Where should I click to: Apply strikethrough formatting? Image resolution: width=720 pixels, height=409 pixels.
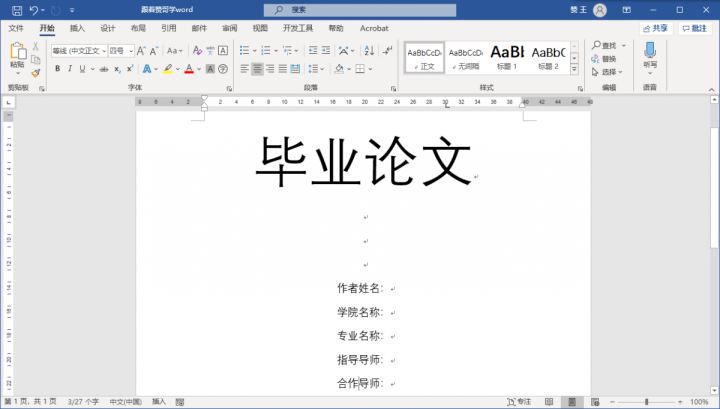[104, 69]
